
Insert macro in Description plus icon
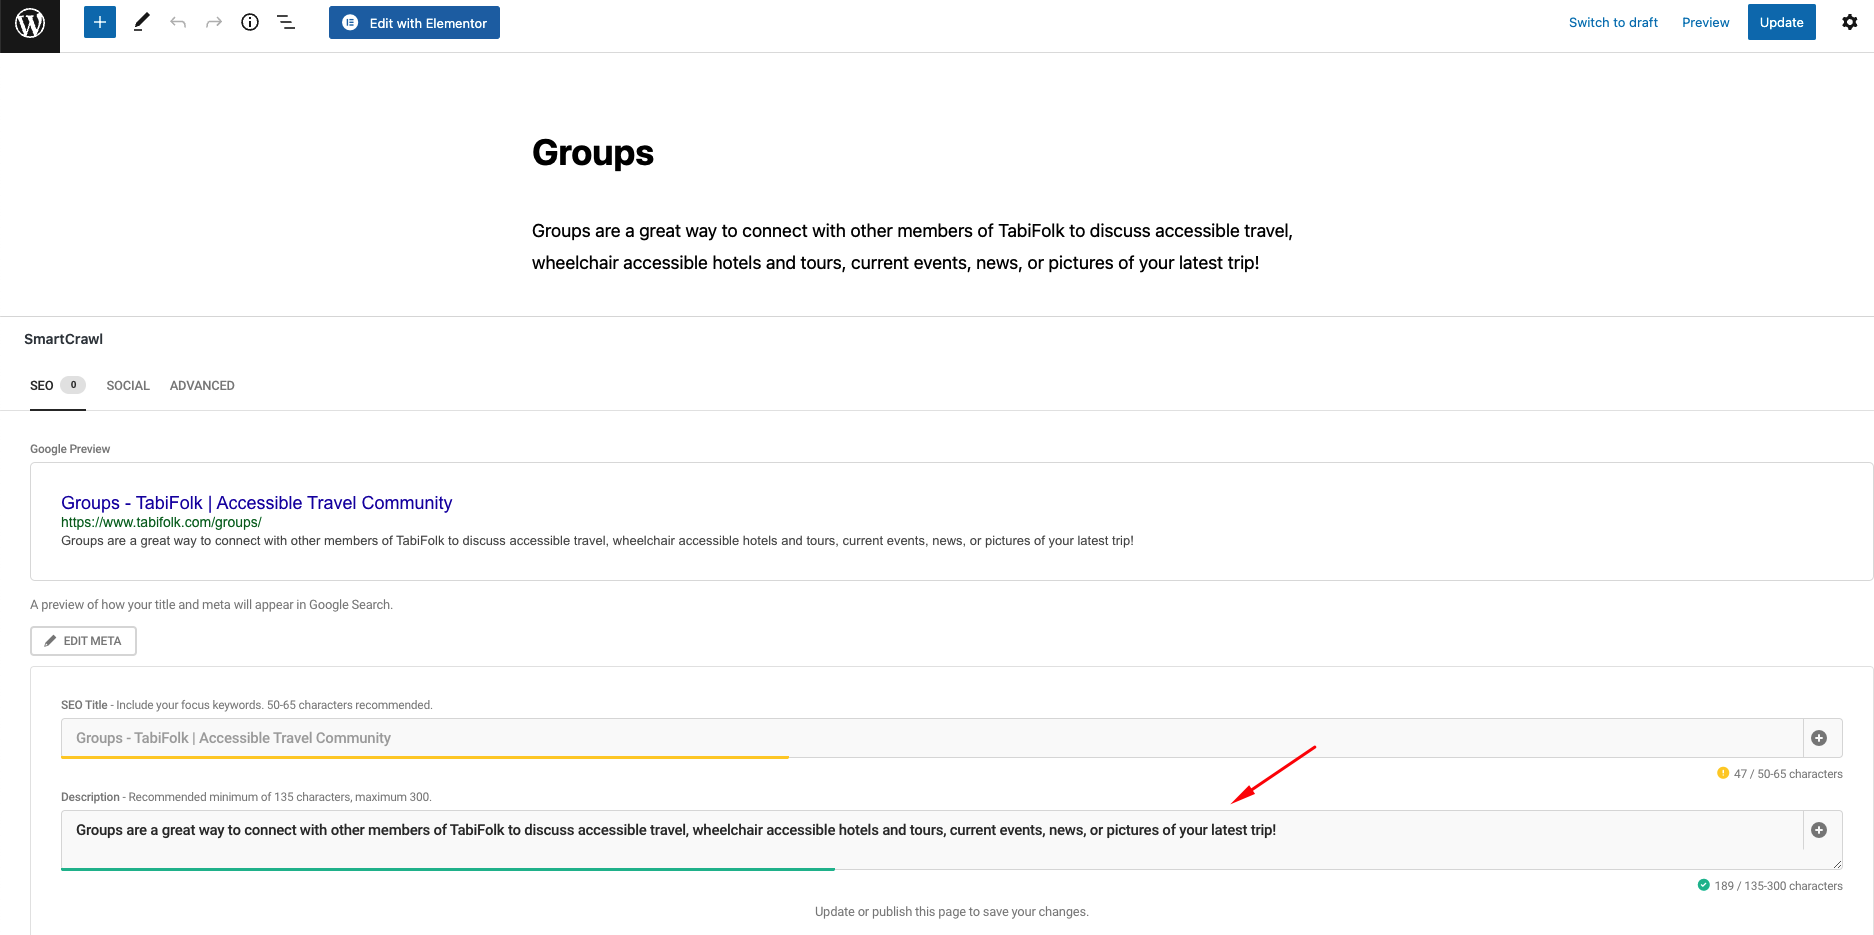tap(1819, 830)
